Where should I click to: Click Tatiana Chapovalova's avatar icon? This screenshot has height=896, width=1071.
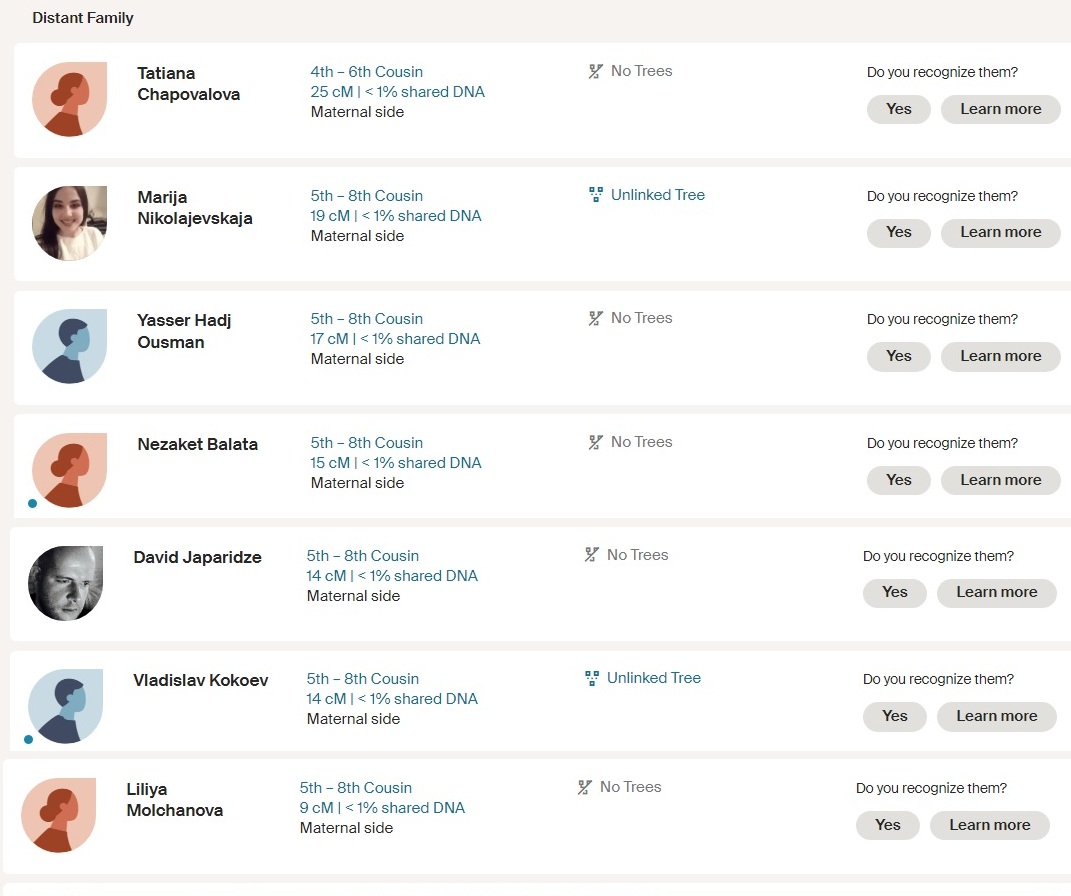(69, 98)
